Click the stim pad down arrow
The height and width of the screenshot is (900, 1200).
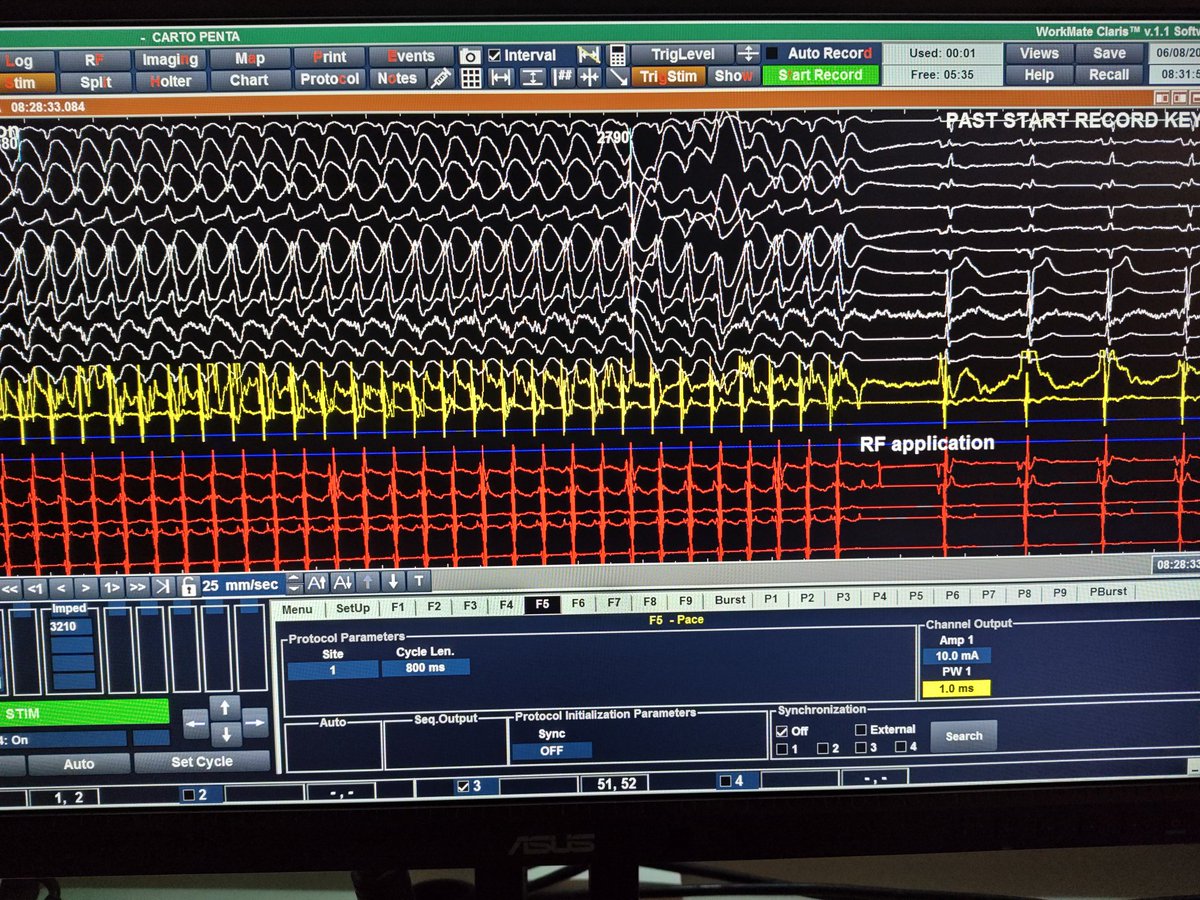[x=226, y=735]
